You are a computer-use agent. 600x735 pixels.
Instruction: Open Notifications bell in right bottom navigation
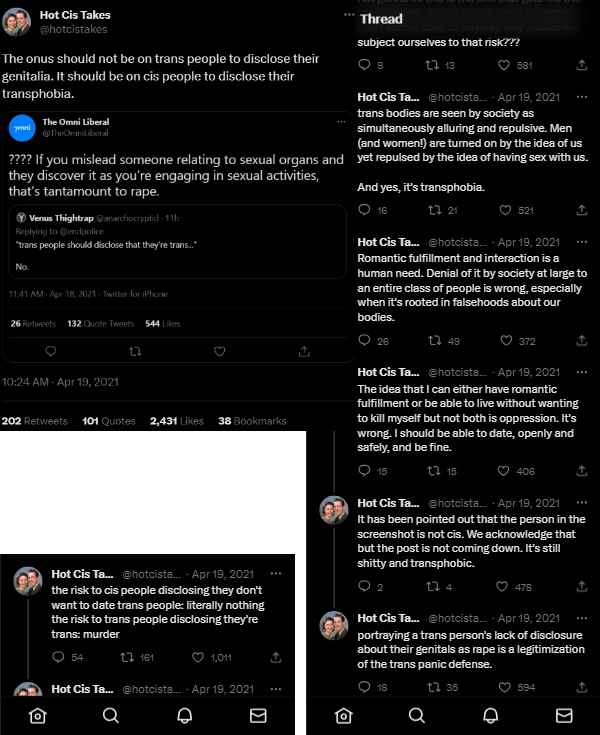click(491, 715)
